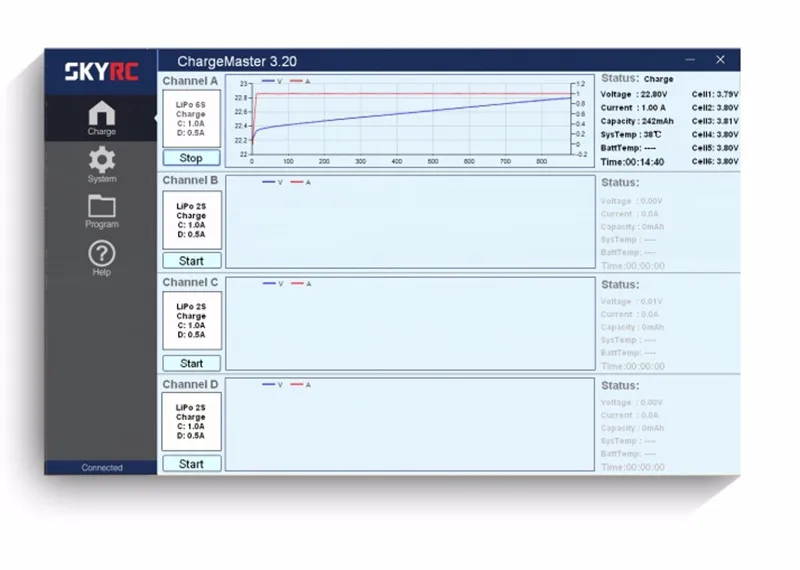Toggle red A legend in Channel B graph

point(301,182)
